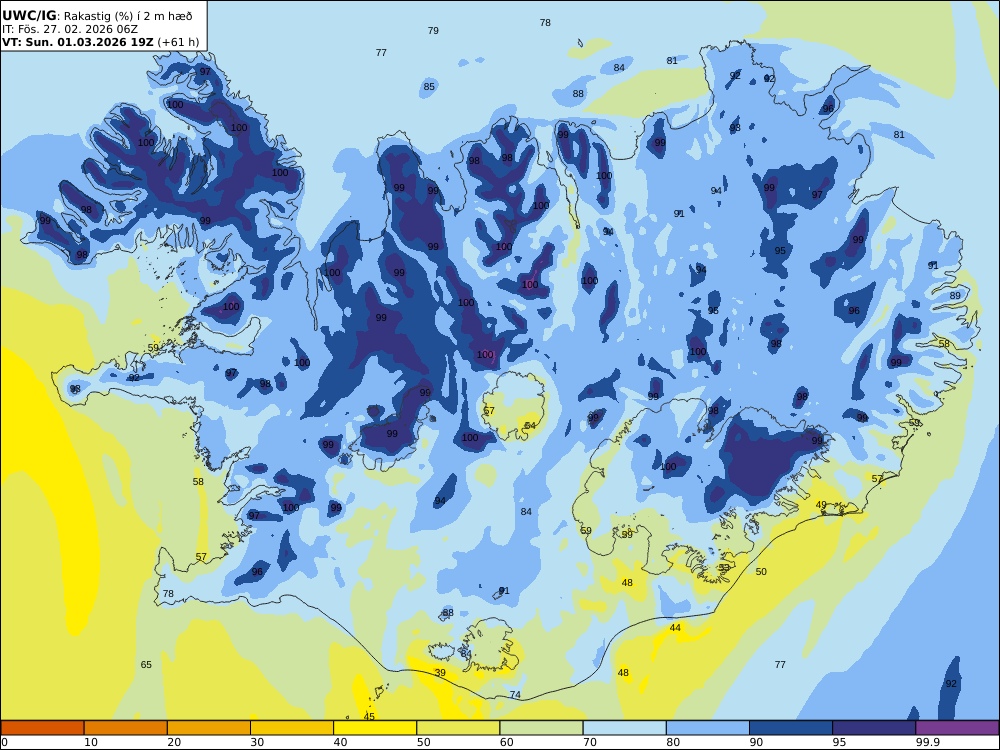Select the dark blue 90–95 legend swatch

pos(791,728)
